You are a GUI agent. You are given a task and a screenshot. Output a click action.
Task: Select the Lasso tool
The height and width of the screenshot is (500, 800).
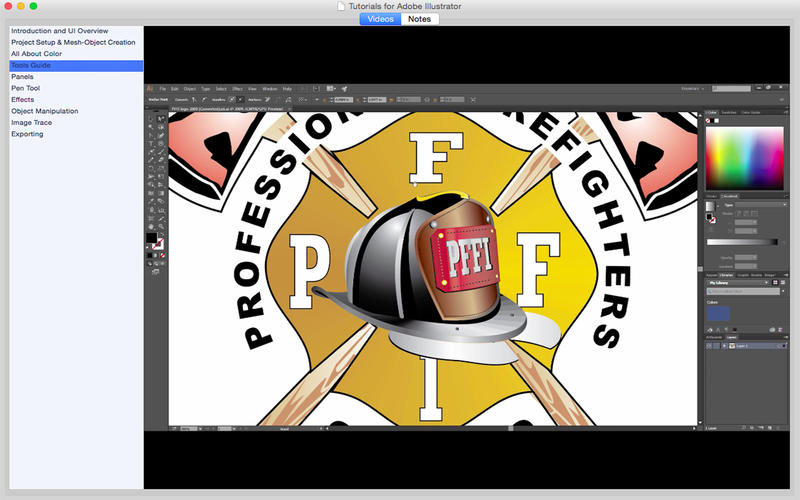point(161,127)
